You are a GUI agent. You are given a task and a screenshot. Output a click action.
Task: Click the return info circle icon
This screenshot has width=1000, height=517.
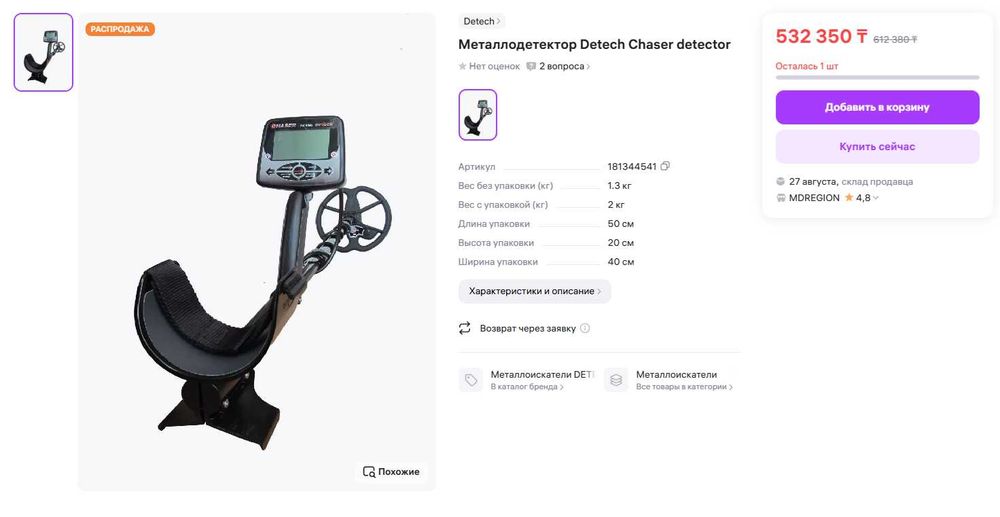585,328
